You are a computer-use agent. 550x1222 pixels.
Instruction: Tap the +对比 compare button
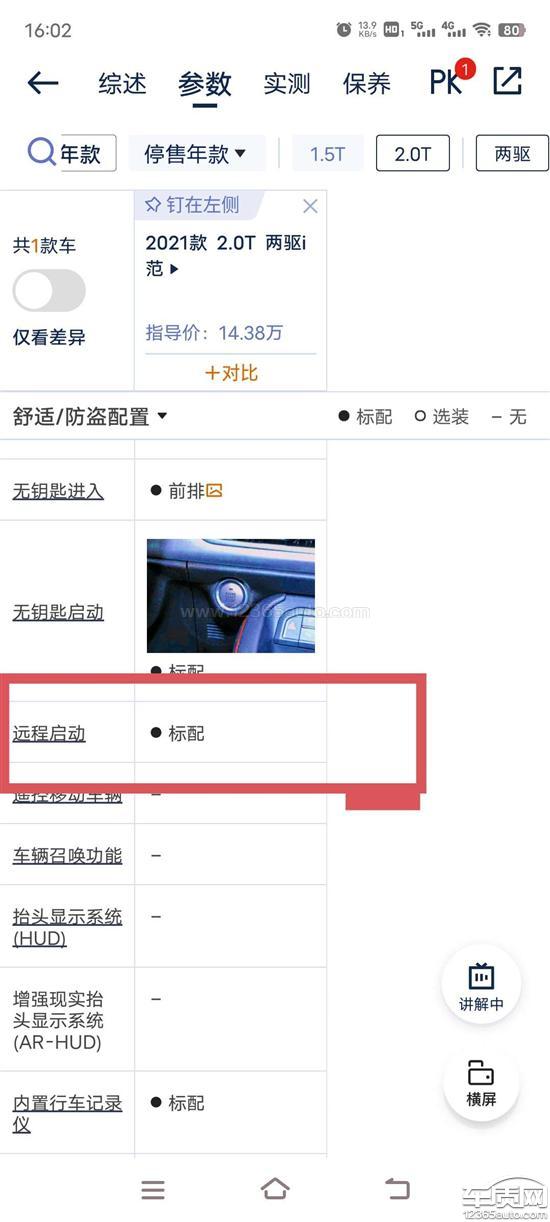[x=231, y=373]
